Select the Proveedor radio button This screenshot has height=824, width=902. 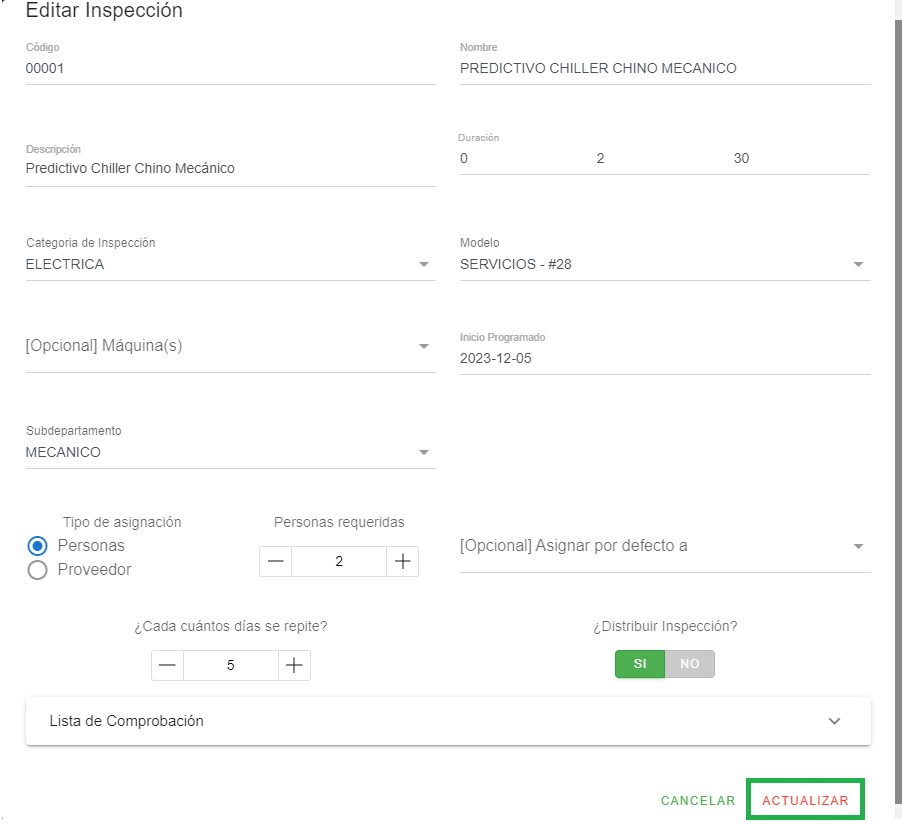[x=38, y=570]
